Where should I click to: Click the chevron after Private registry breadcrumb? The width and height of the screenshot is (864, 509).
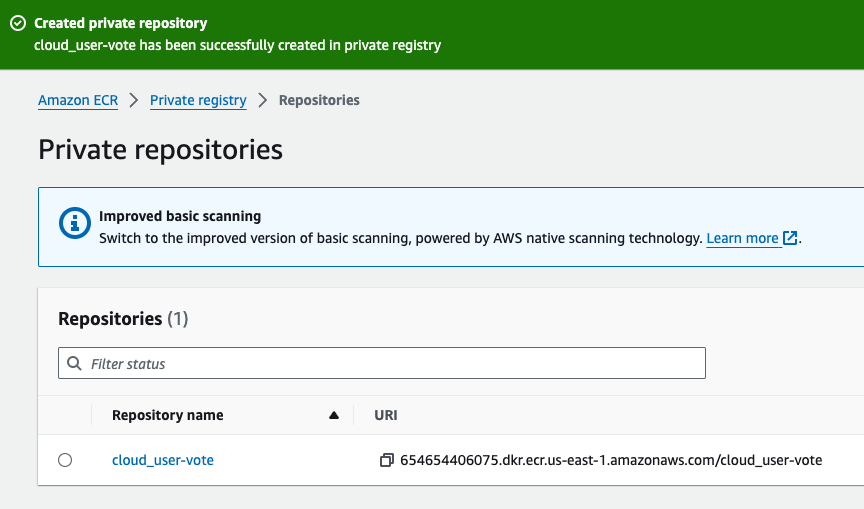point(263,100)
